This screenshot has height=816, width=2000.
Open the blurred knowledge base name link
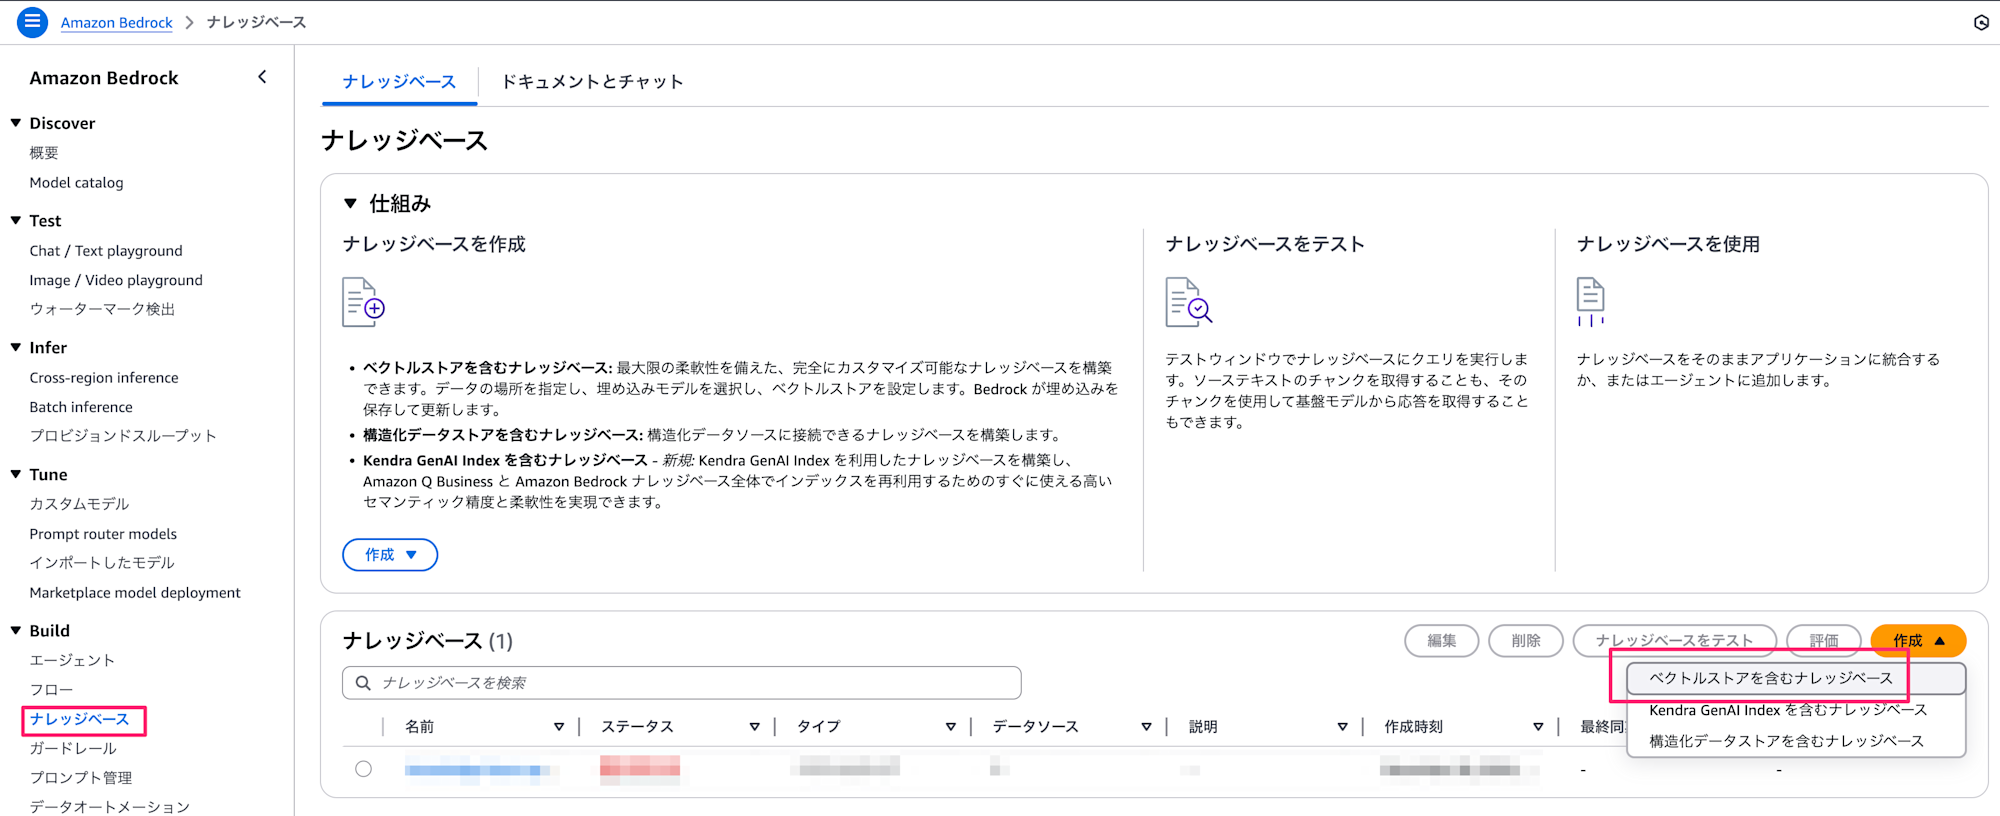(x=478, y=770)
